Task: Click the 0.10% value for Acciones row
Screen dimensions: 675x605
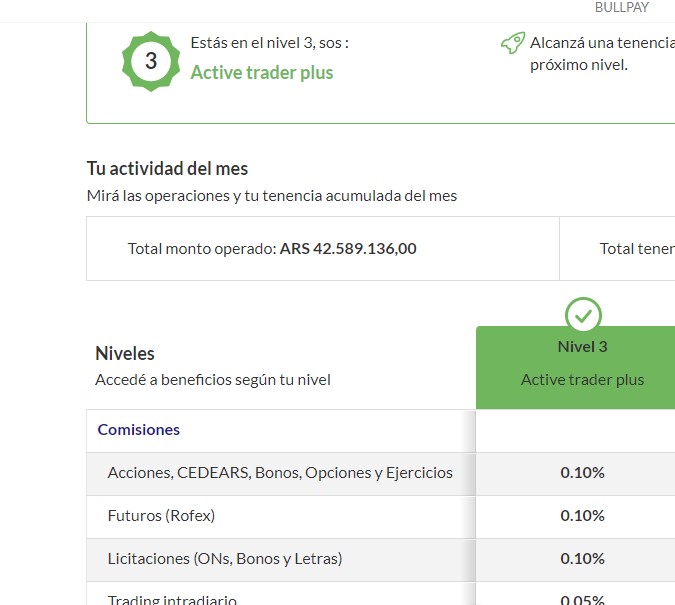Action: point(582,473)
